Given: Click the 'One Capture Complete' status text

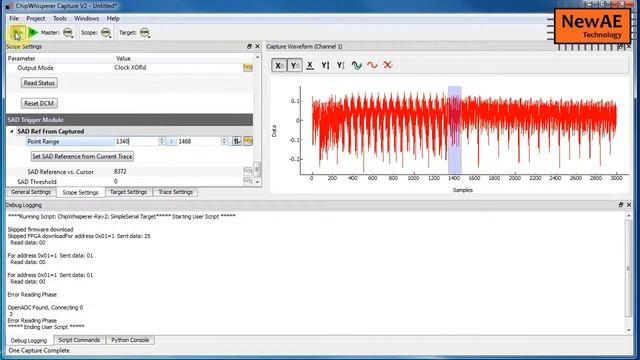Looking at the screenshot, I should pyautogui.click(x=39, y=351).
